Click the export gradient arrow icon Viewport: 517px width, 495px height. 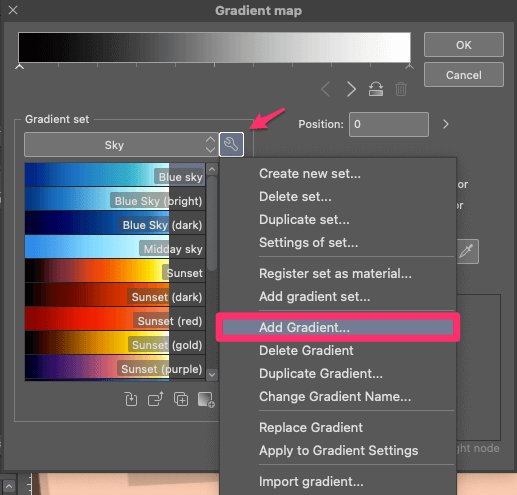point(156,399)
